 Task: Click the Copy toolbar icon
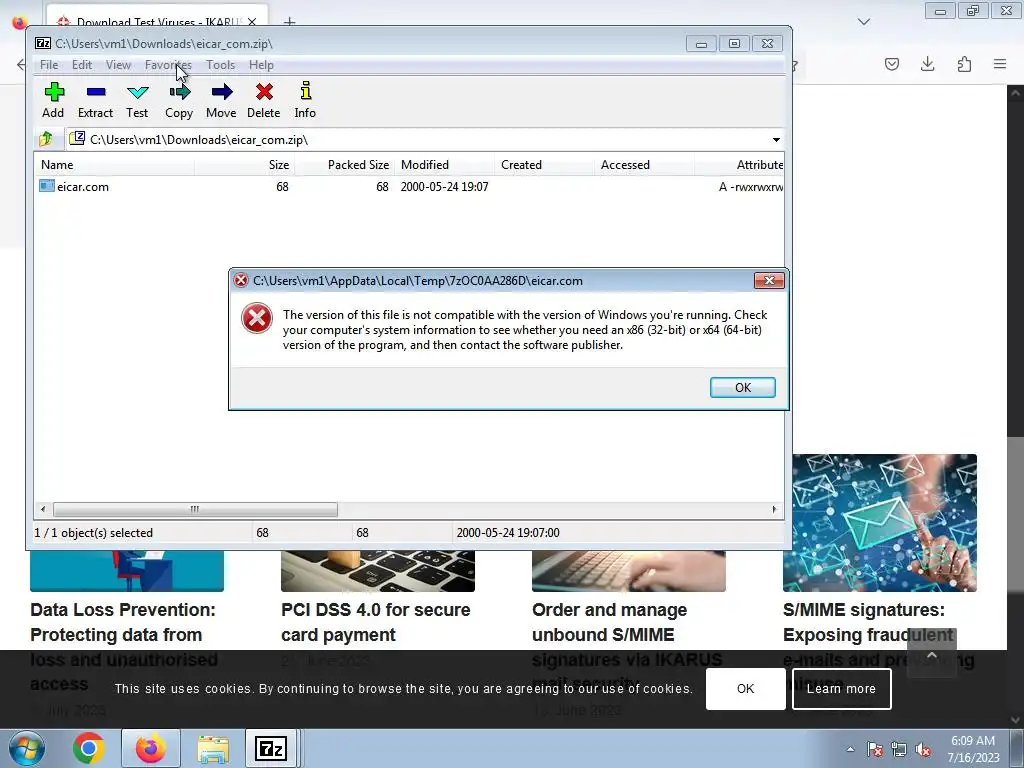point(179,100)
